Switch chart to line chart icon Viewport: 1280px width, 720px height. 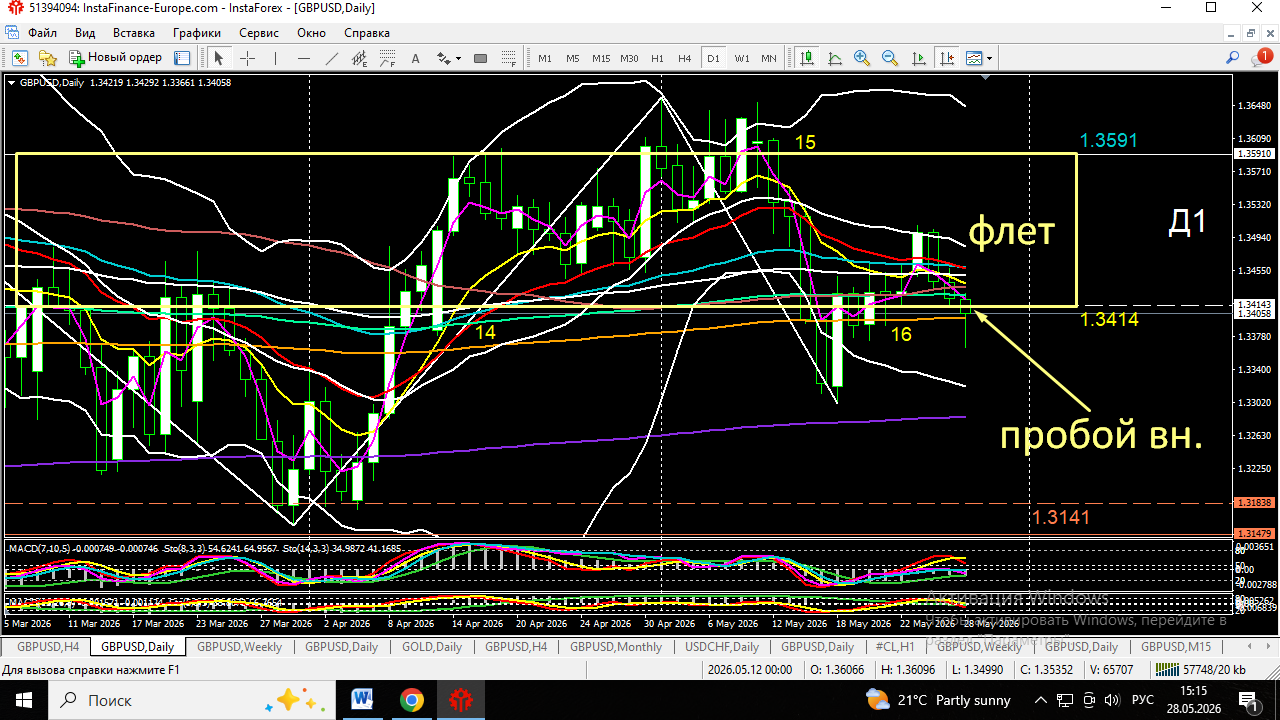click(835, 58)
